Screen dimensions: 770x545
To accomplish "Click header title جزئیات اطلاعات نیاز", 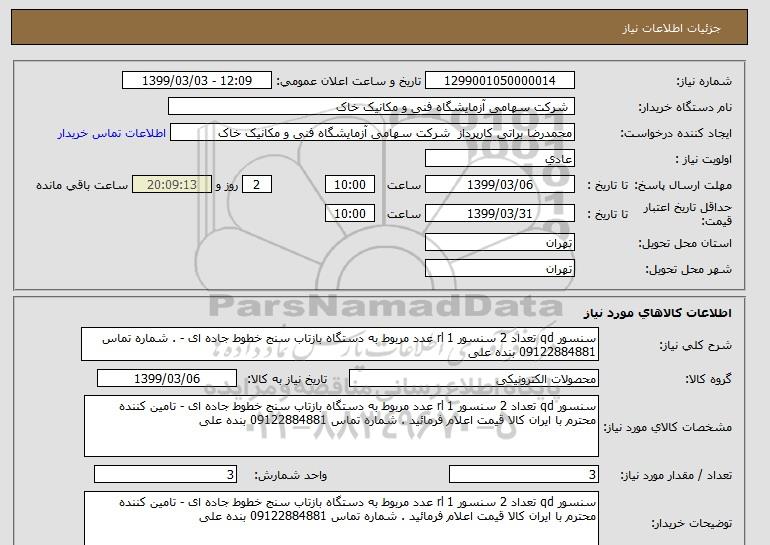I will pos(671,28).
